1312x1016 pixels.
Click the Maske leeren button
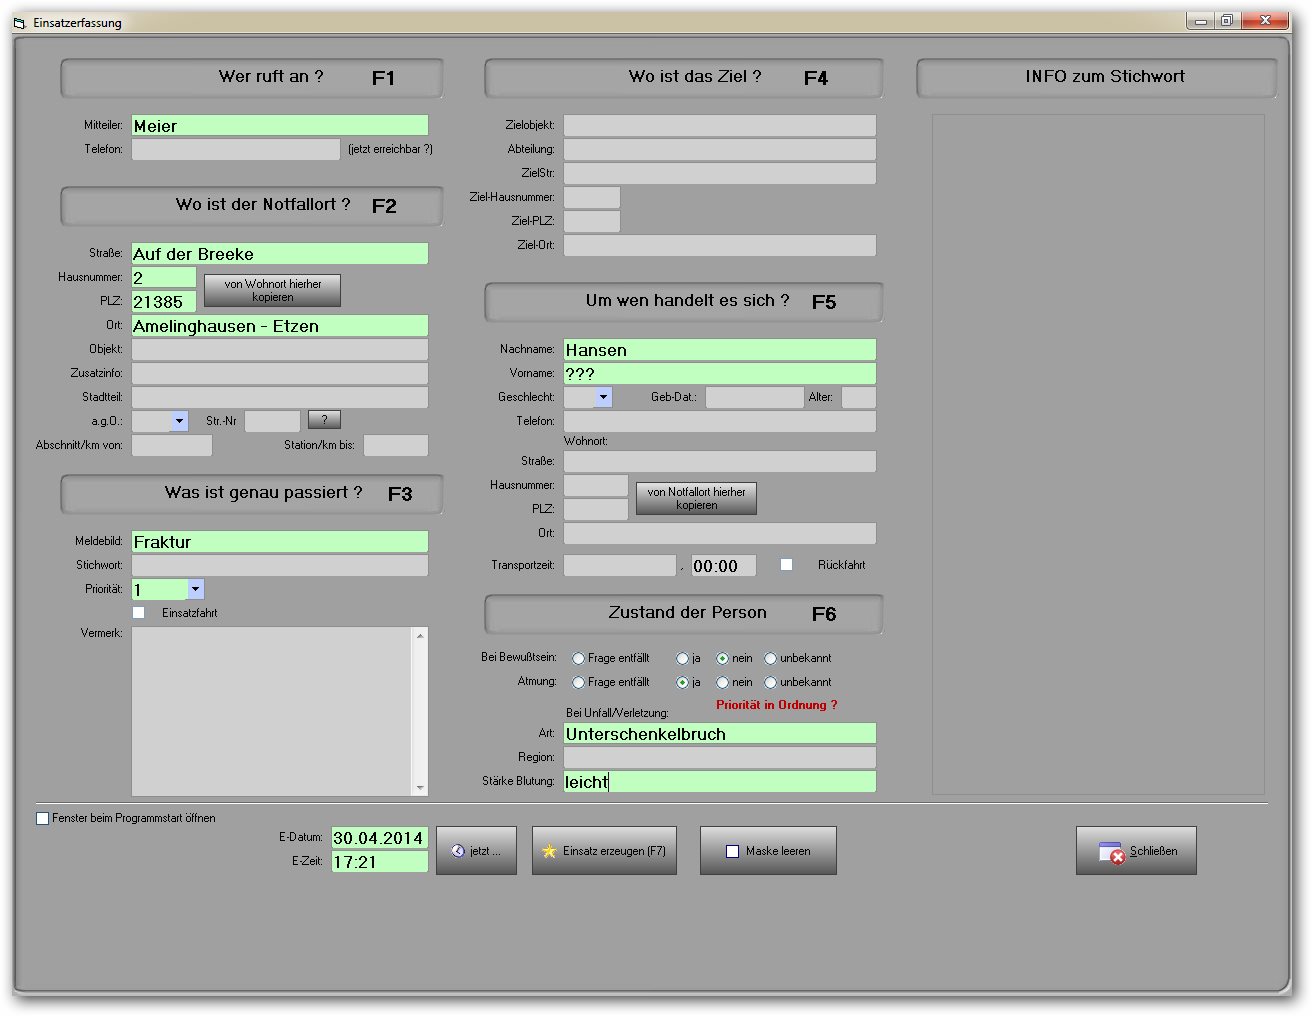point(769,851)
